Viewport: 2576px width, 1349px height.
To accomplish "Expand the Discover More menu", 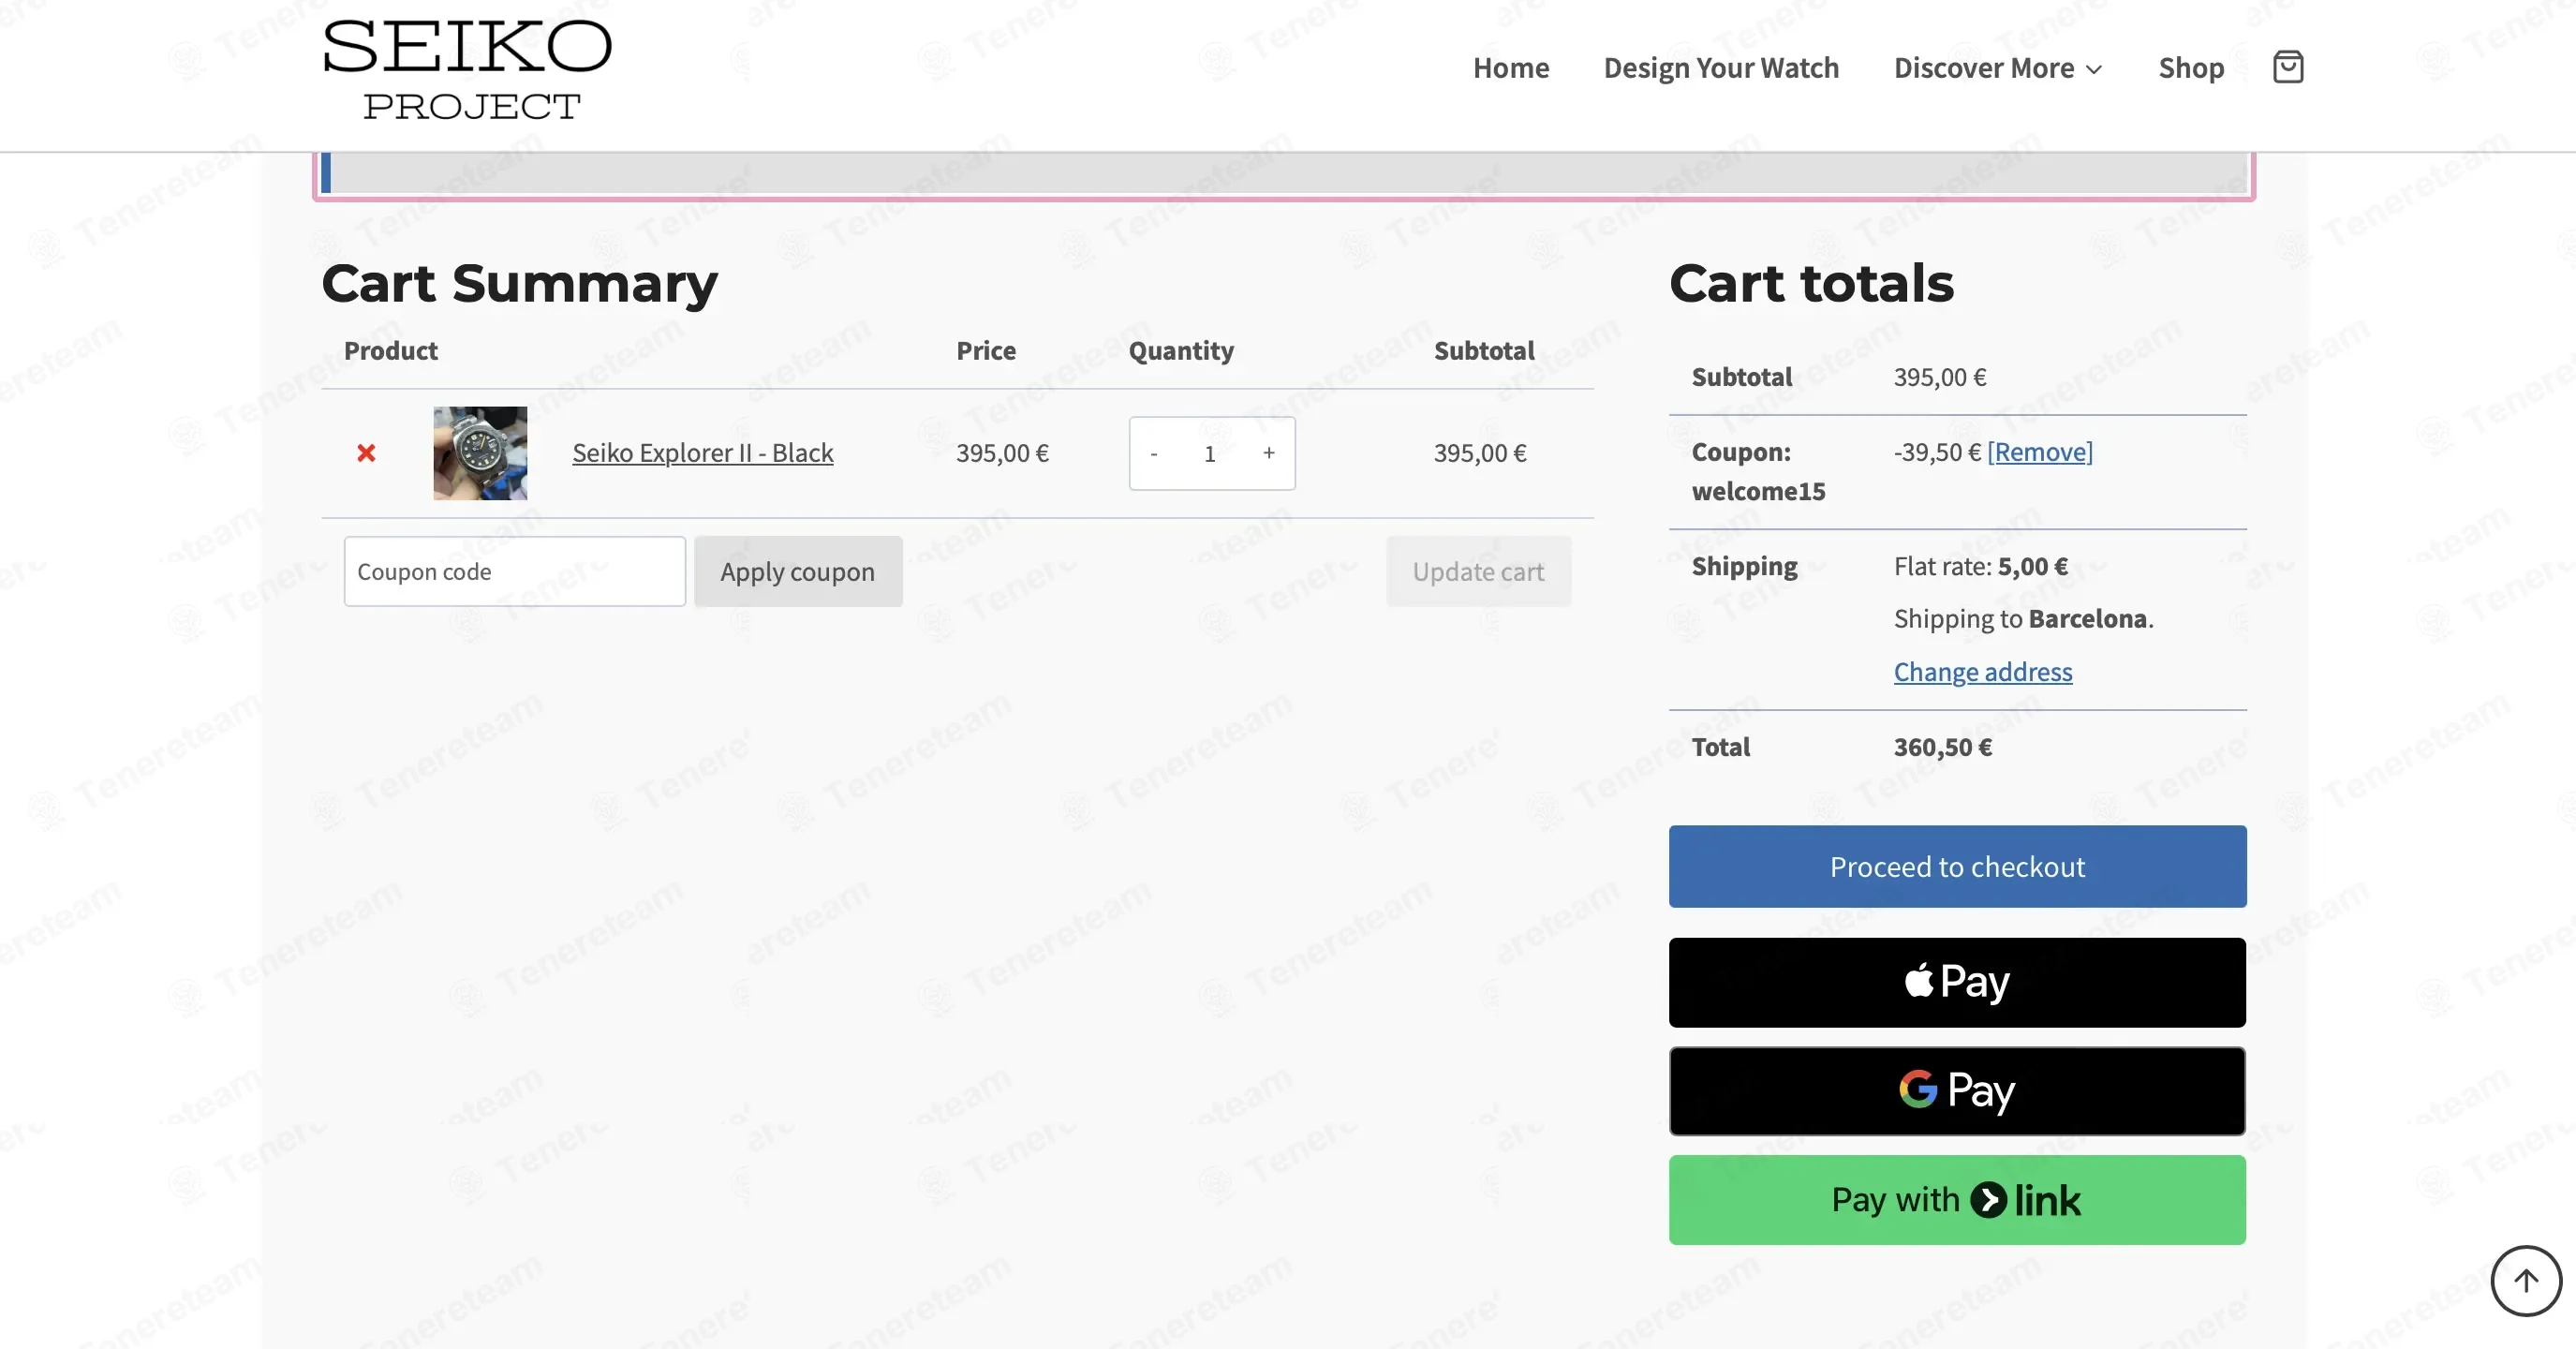I will (x=1998, y=68).
